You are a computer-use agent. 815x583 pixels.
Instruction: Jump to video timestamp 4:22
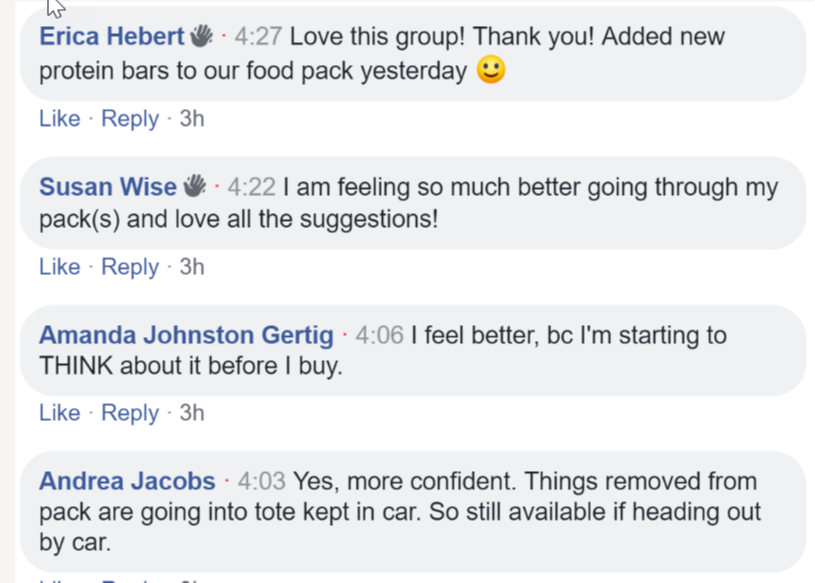250,187
